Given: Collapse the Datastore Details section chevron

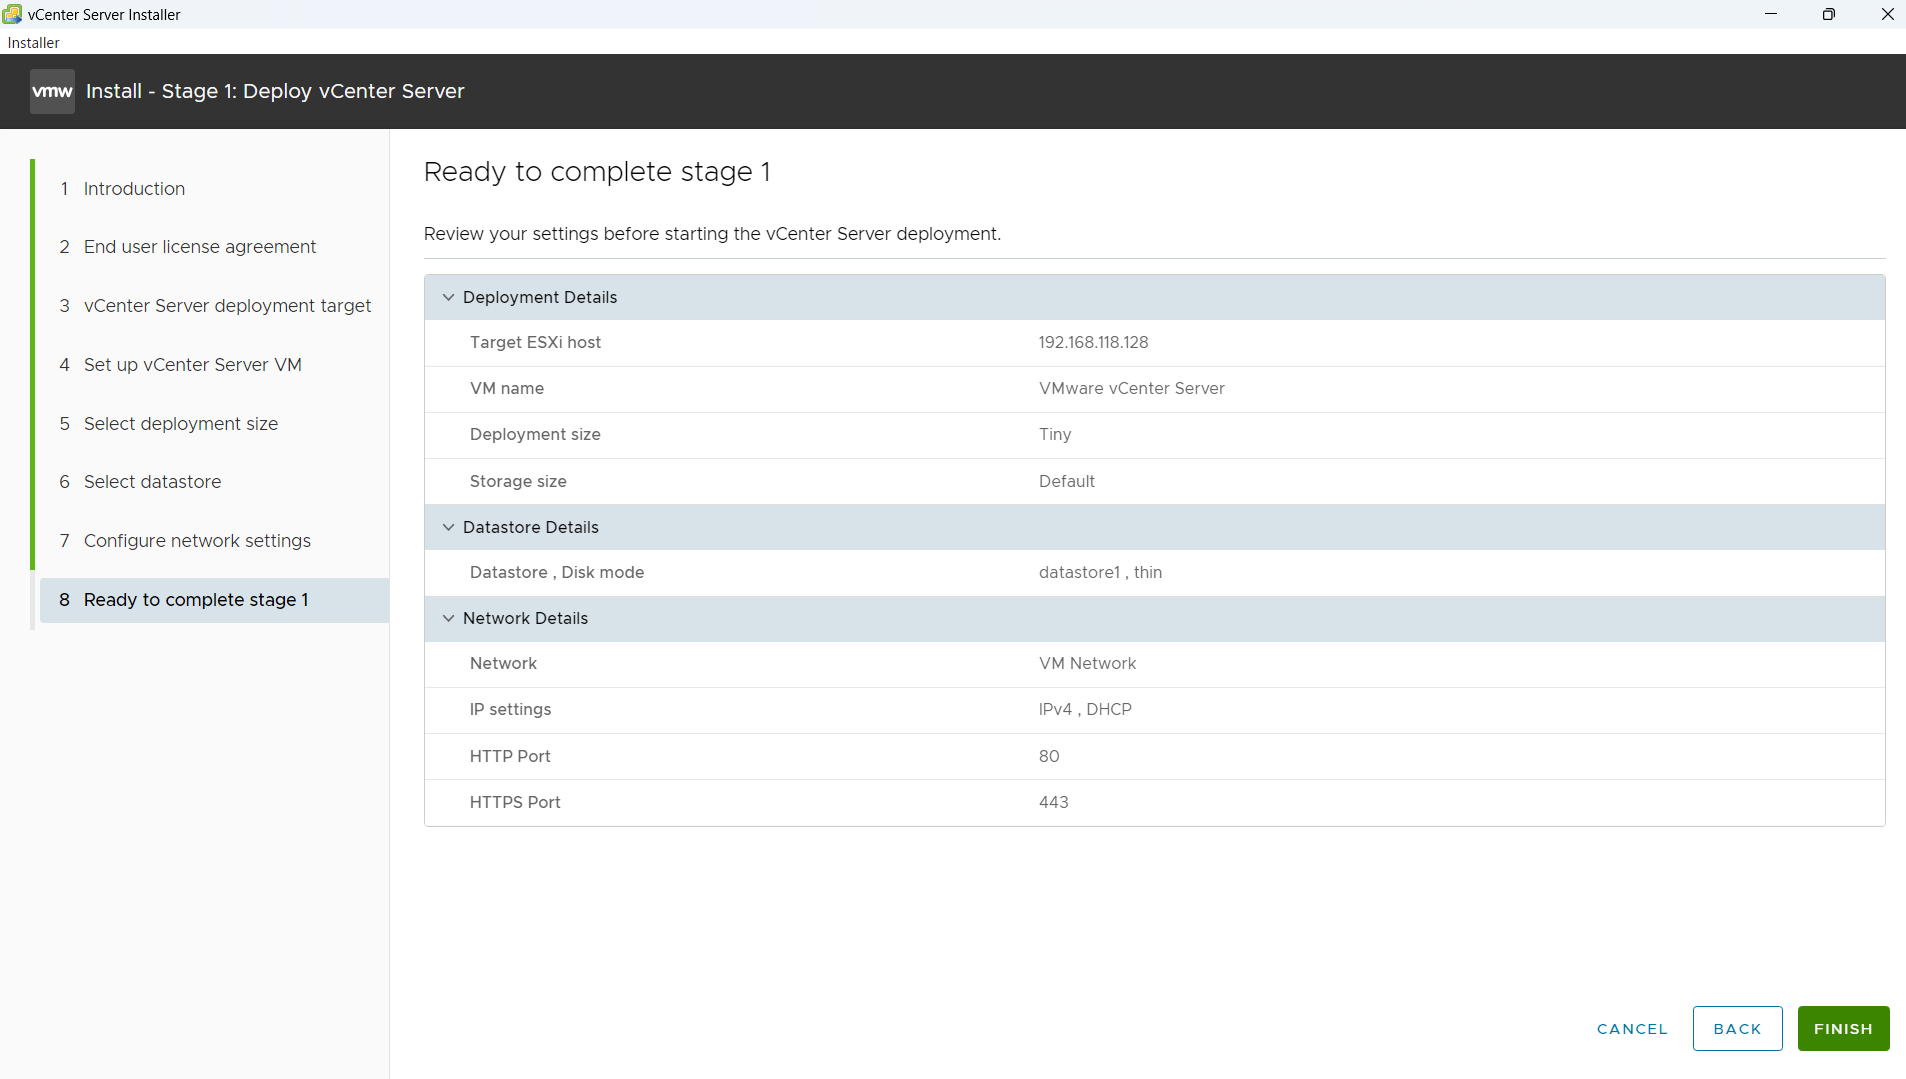Looking at the screenshot, I should point(448,528).
